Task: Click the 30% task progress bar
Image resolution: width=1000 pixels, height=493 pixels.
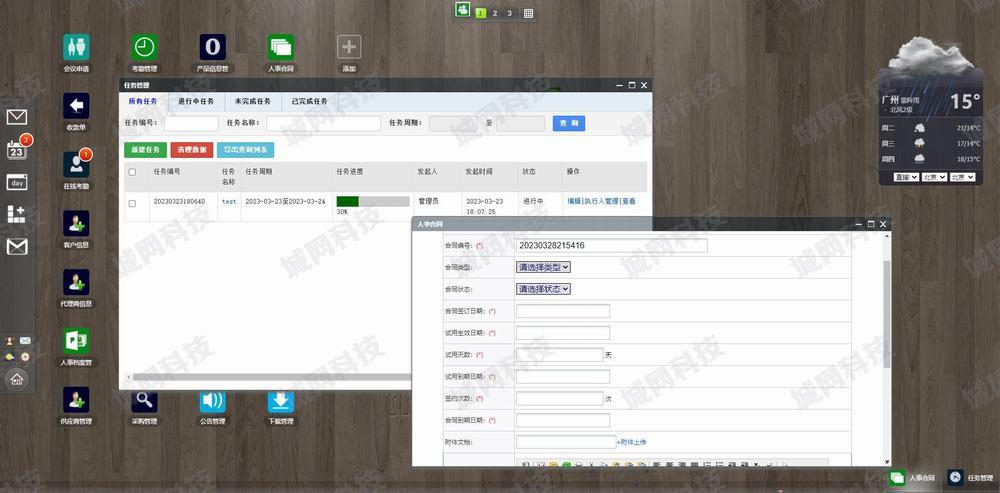Action: [x=373, y=202]
